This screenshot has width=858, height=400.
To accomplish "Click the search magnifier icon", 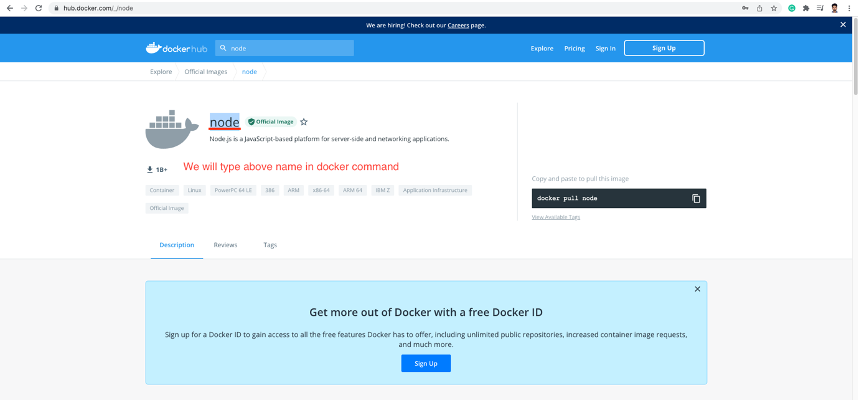I will coord(223,48).
